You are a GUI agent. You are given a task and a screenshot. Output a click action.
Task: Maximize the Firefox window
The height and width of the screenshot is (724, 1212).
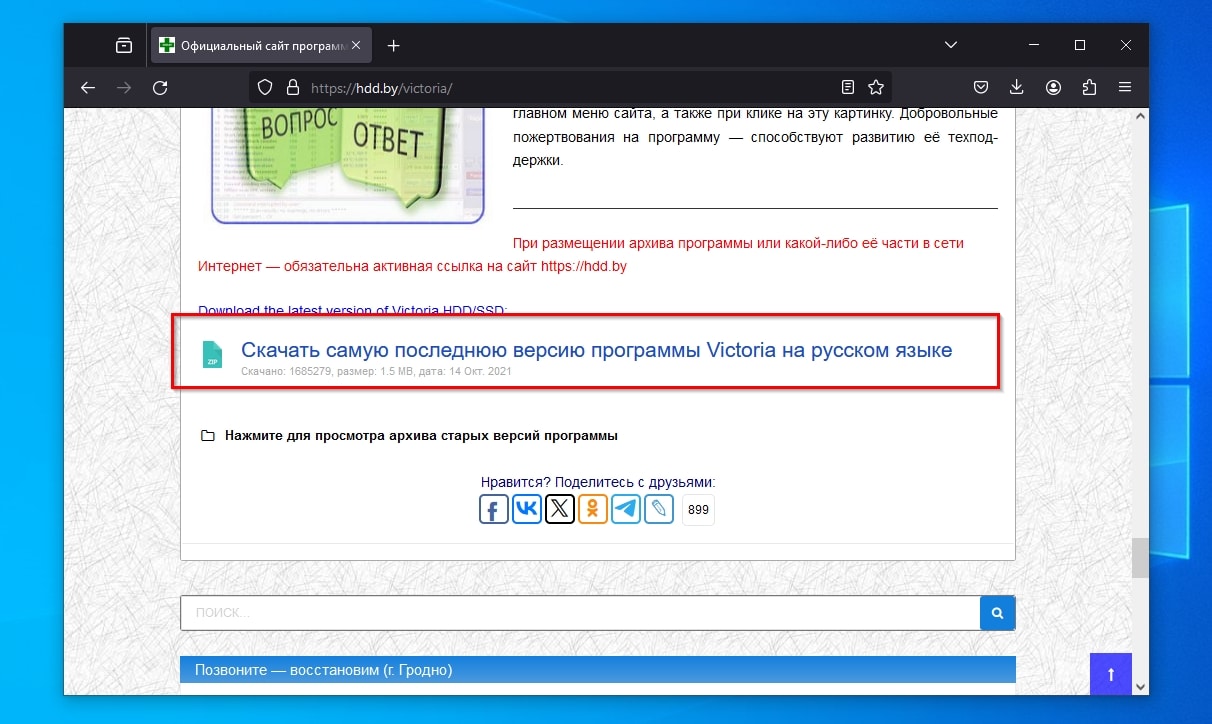pyautogui.click(x=1080, y=45)
